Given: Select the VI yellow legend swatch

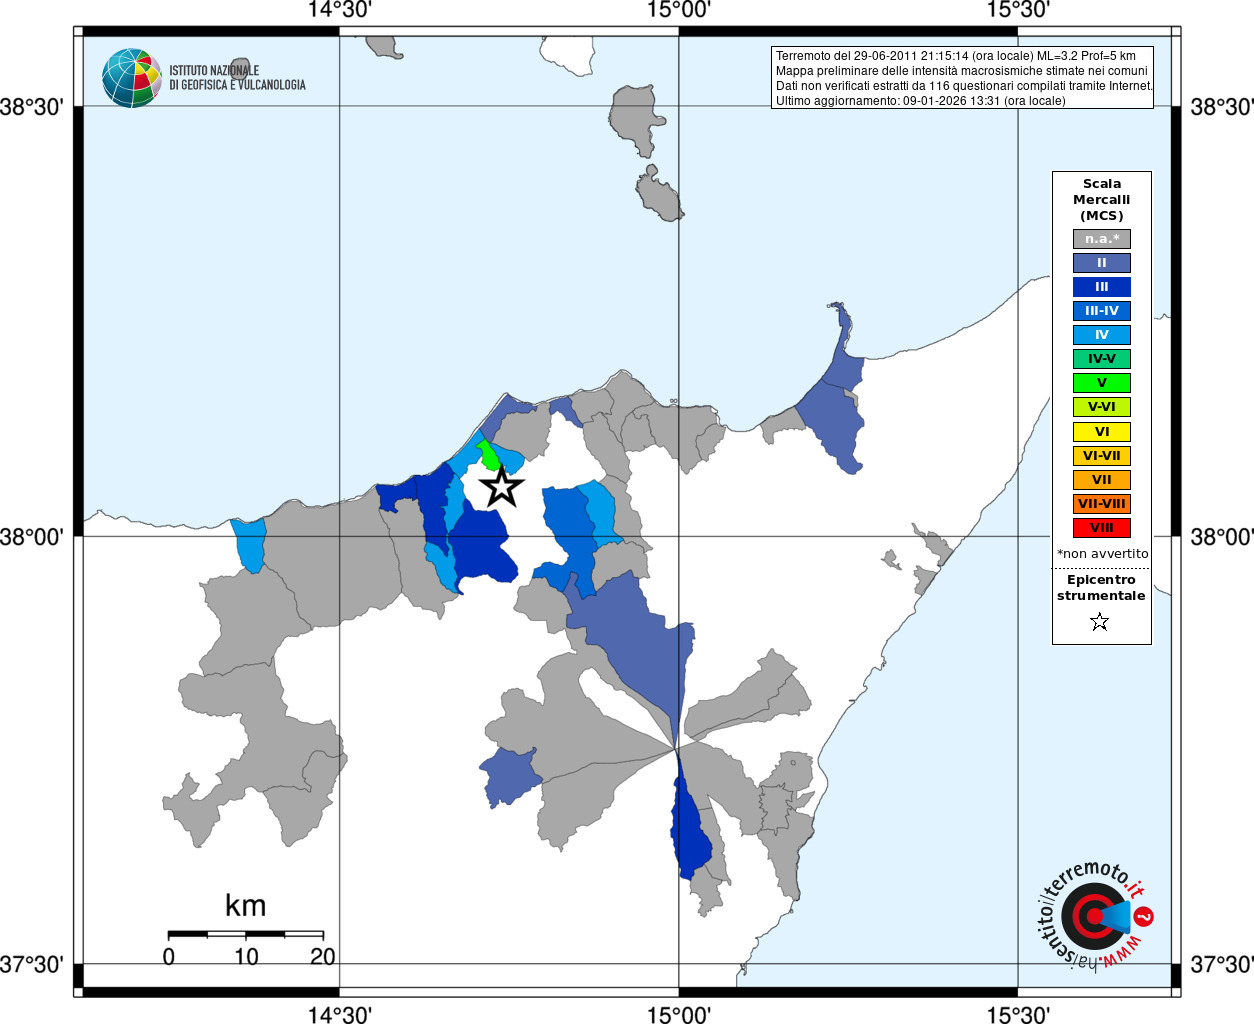Looking at the screenshot, I should 1102,432.
